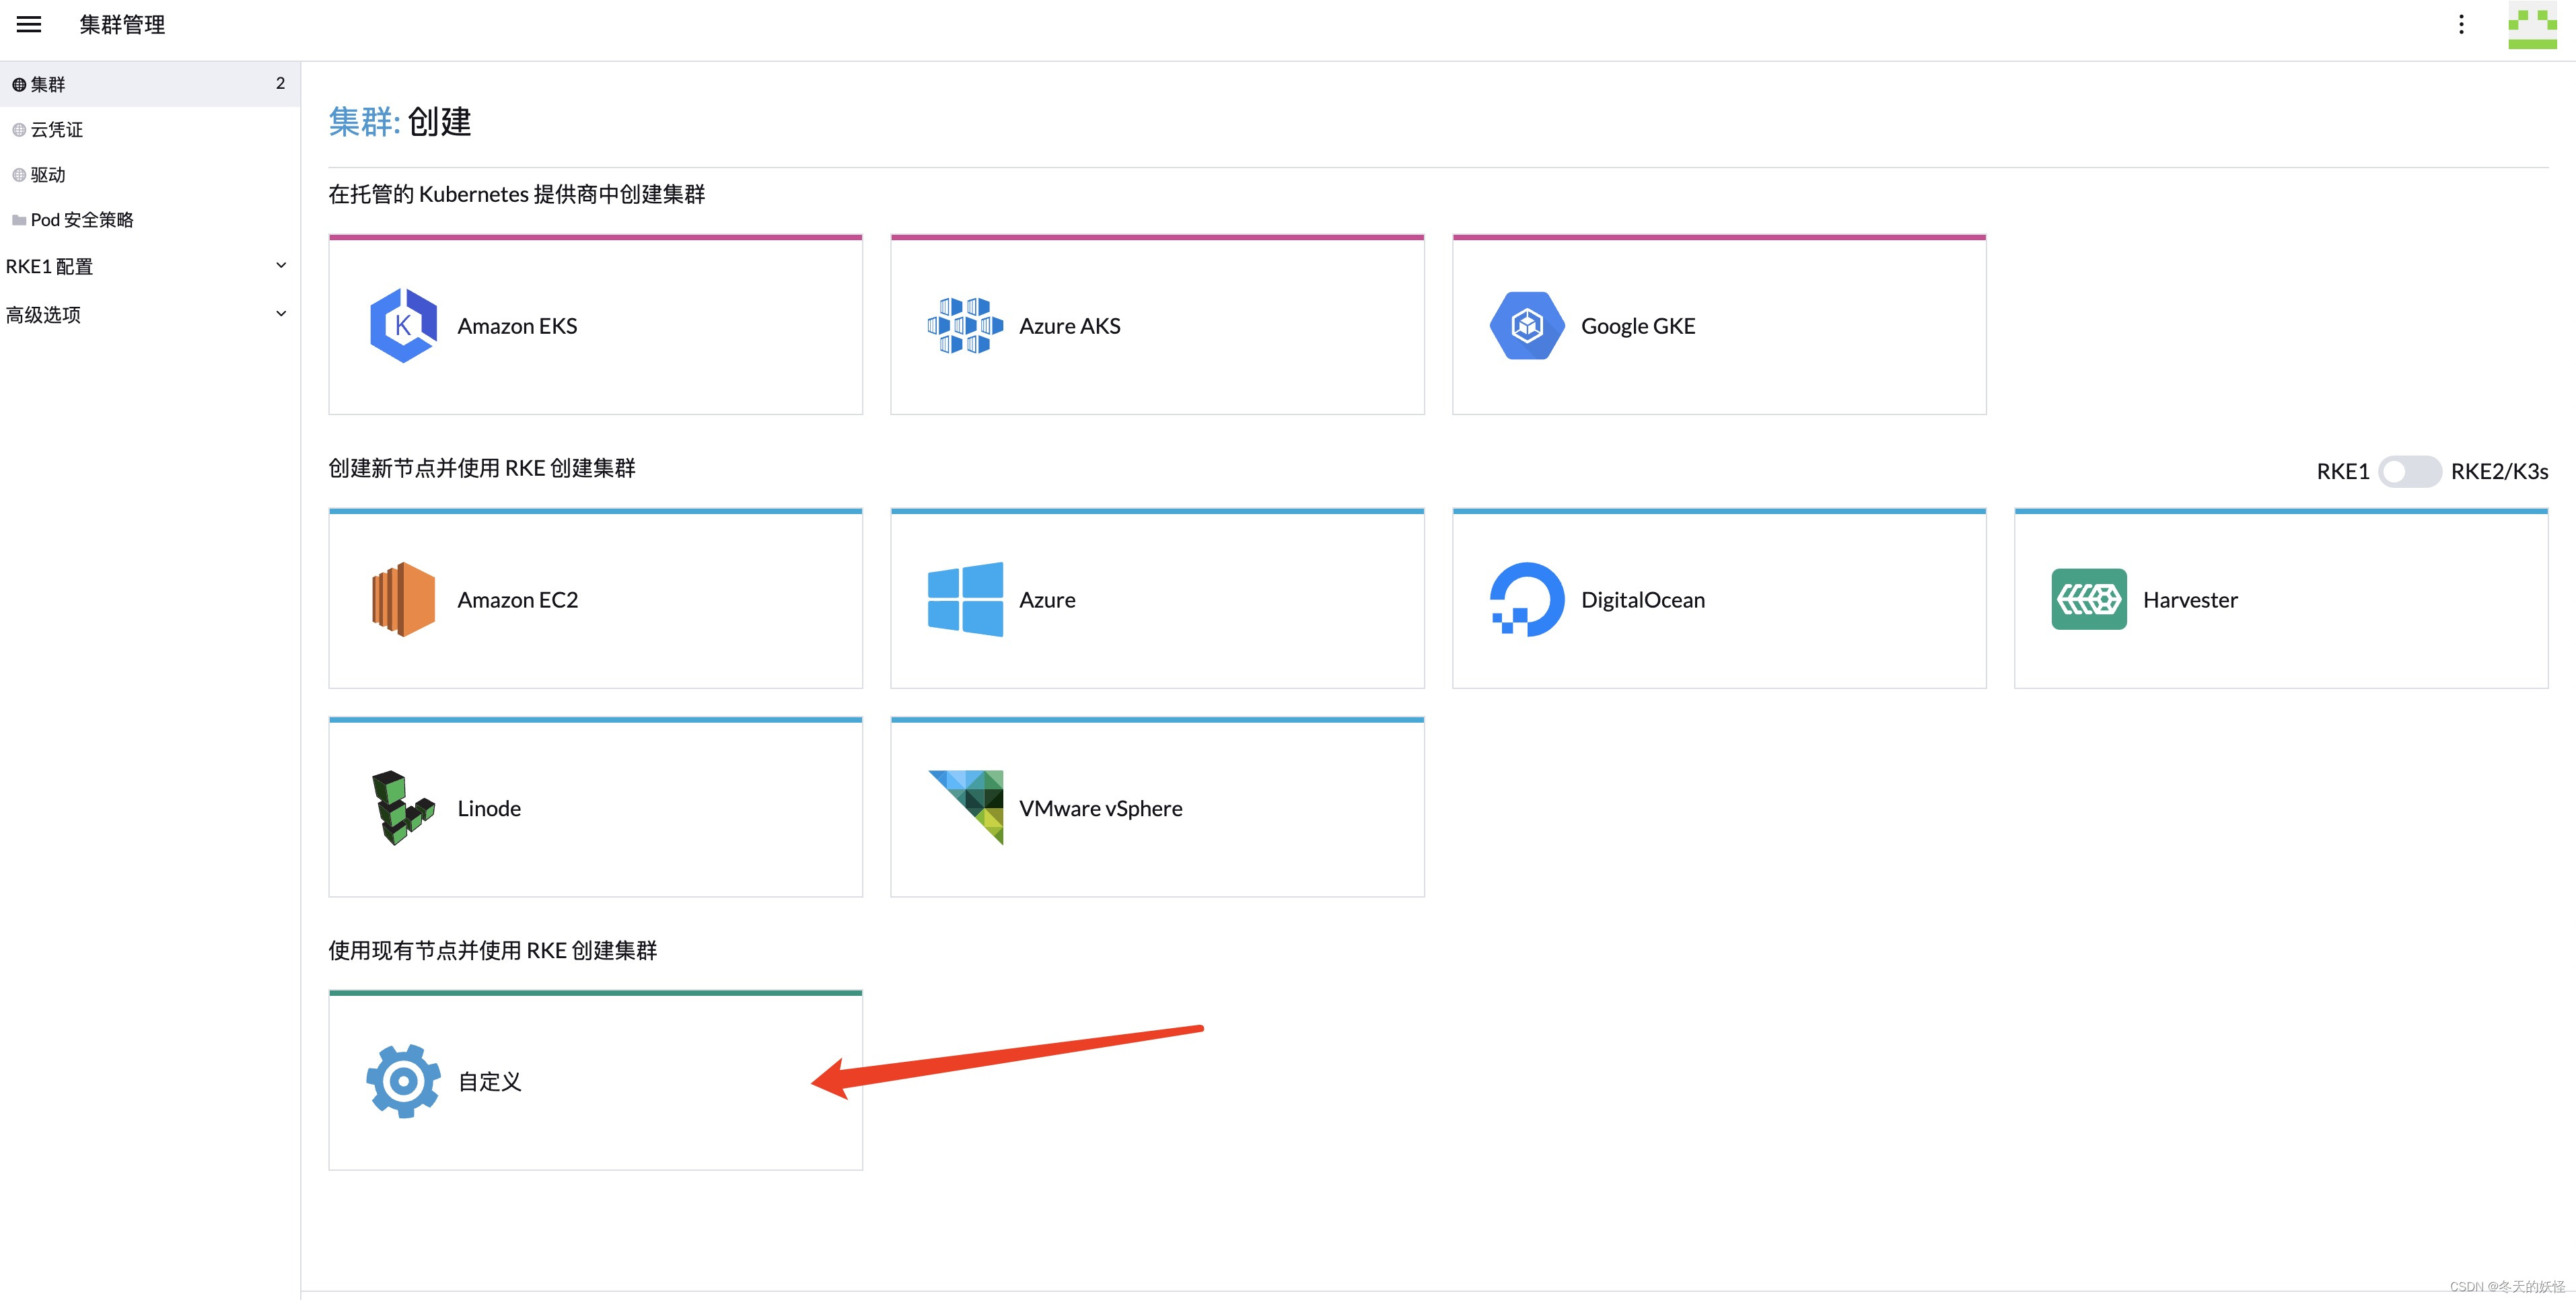This screenshot has height=1300, width=2576.
Task: Click the globe icon beside 驱动
Action: 19,175
